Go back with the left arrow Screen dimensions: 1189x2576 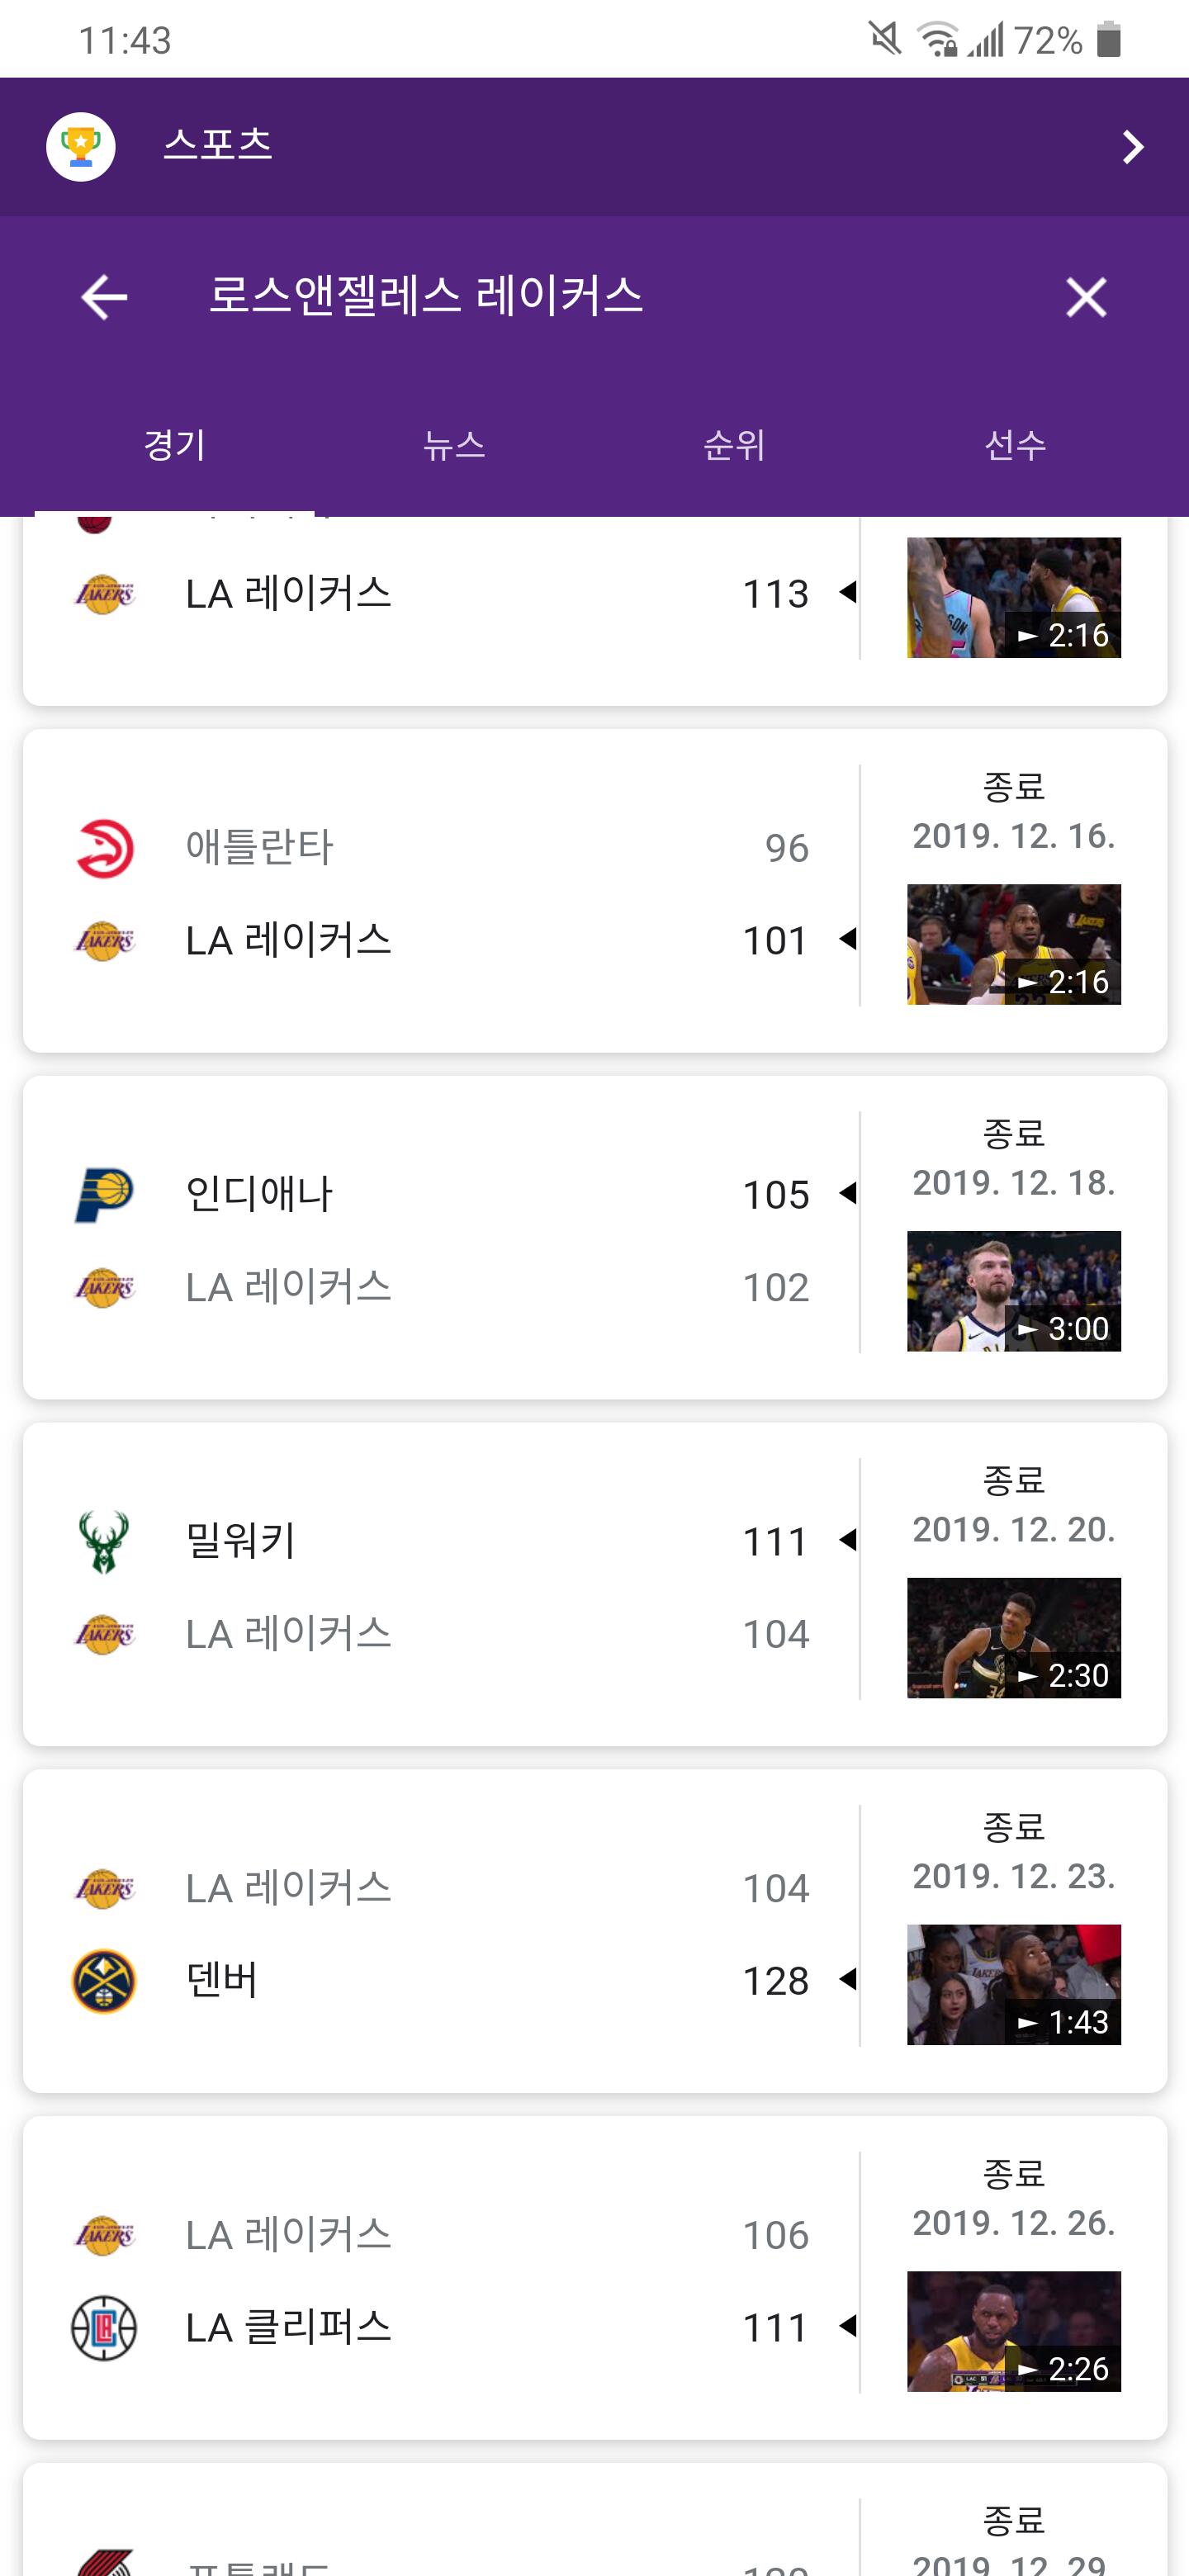click(x=104, y=297)
